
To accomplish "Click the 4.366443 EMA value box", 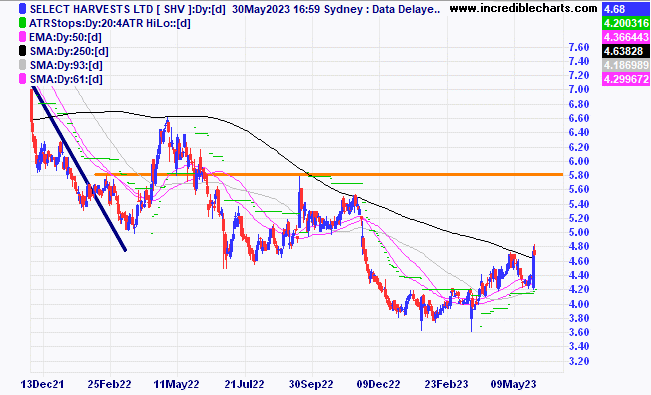I will tap(626, 37).
